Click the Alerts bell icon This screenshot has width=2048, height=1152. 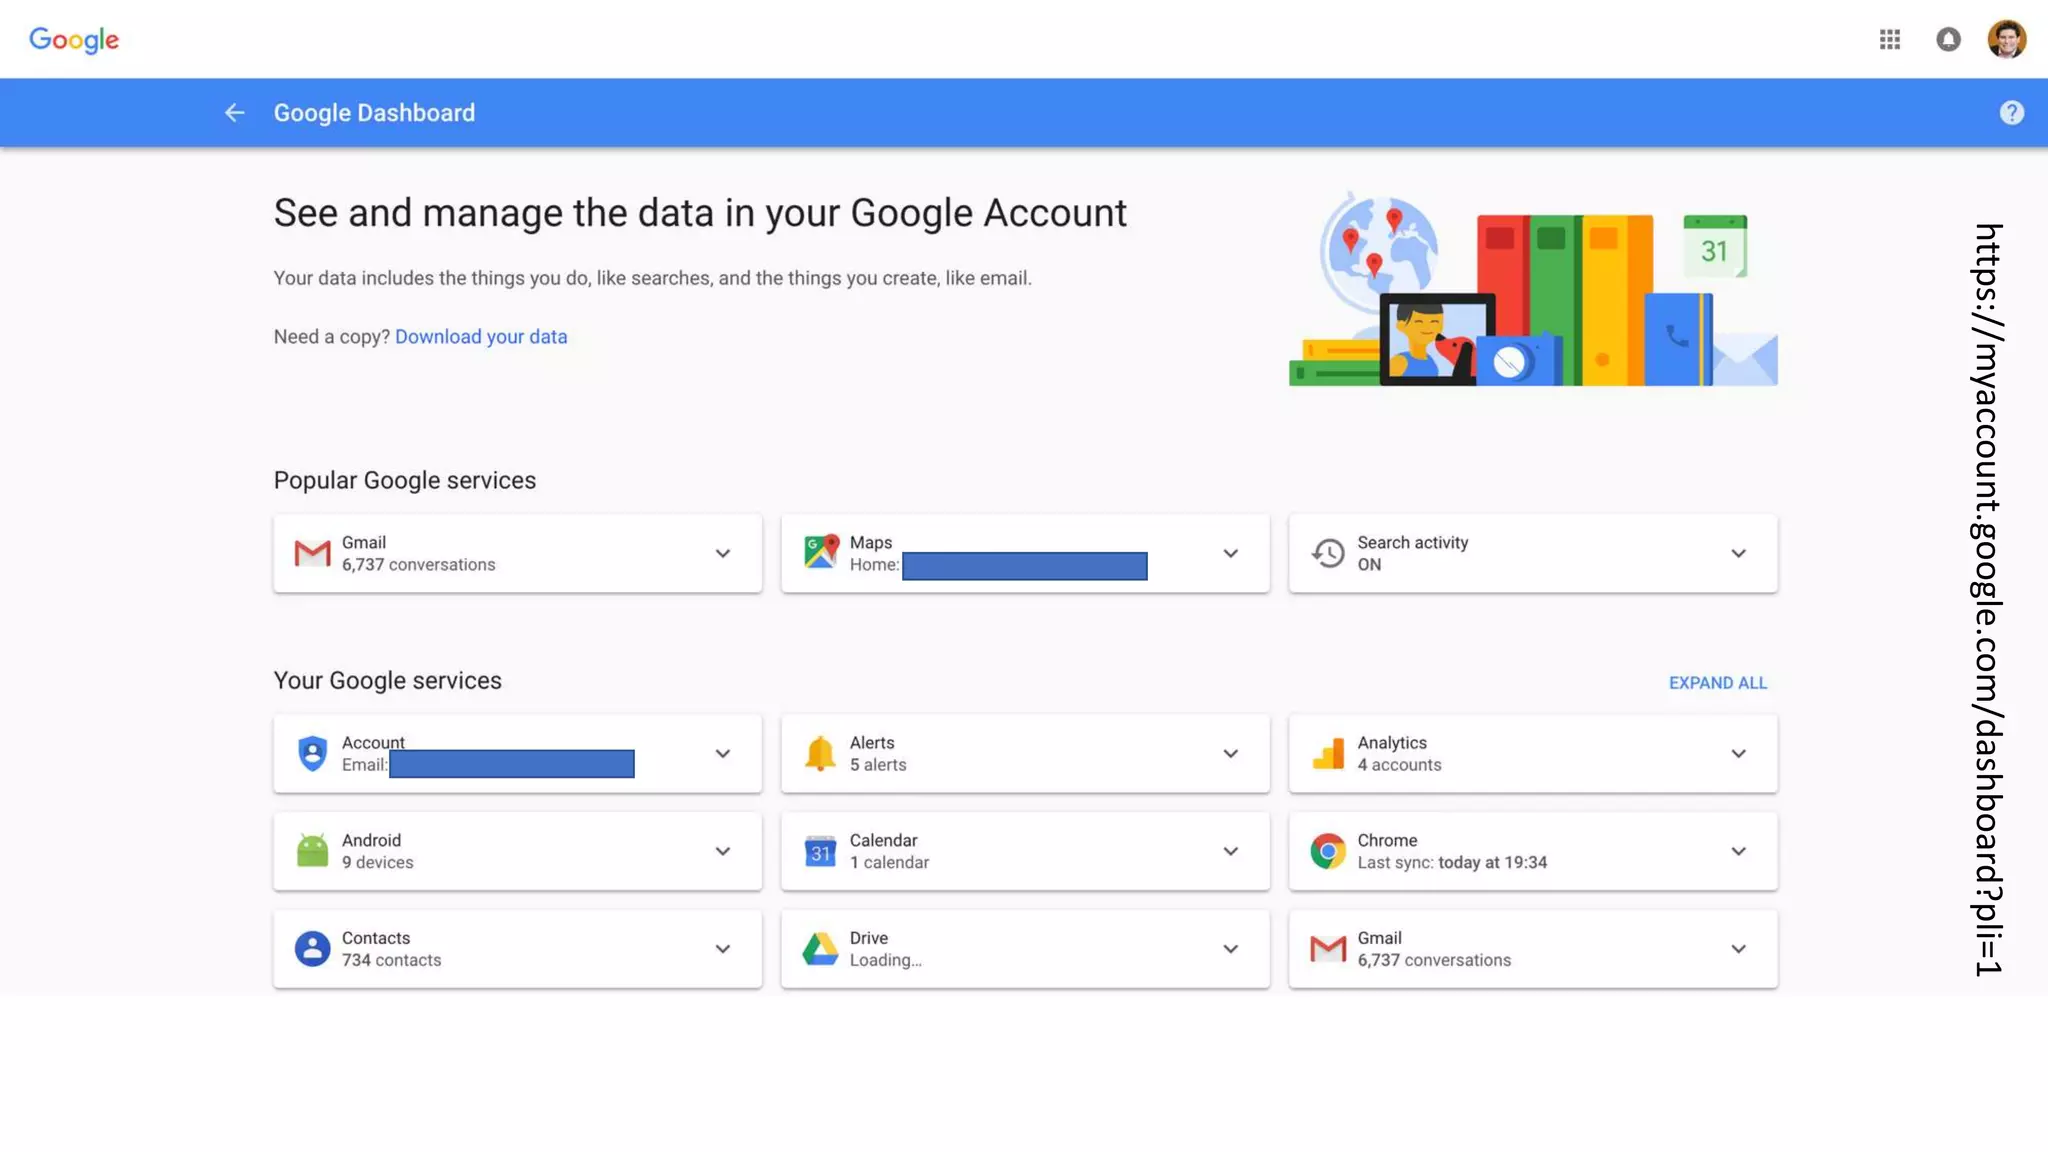(x=820, y=753)
